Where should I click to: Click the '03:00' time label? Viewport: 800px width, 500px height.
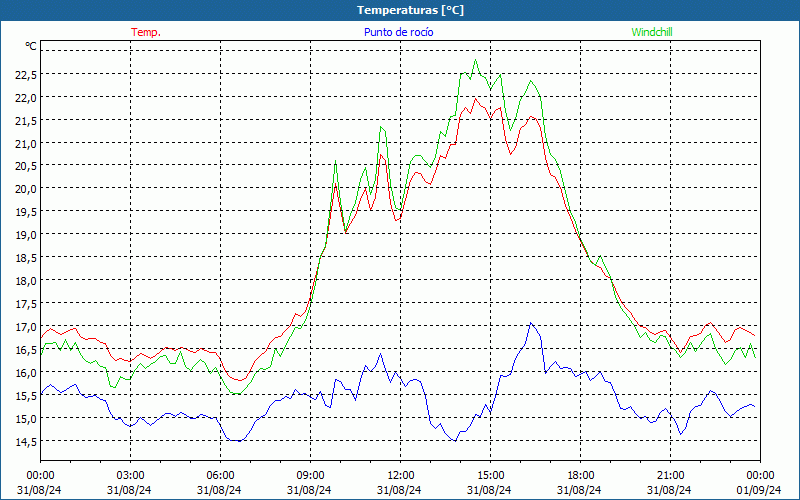click(131, 476)
